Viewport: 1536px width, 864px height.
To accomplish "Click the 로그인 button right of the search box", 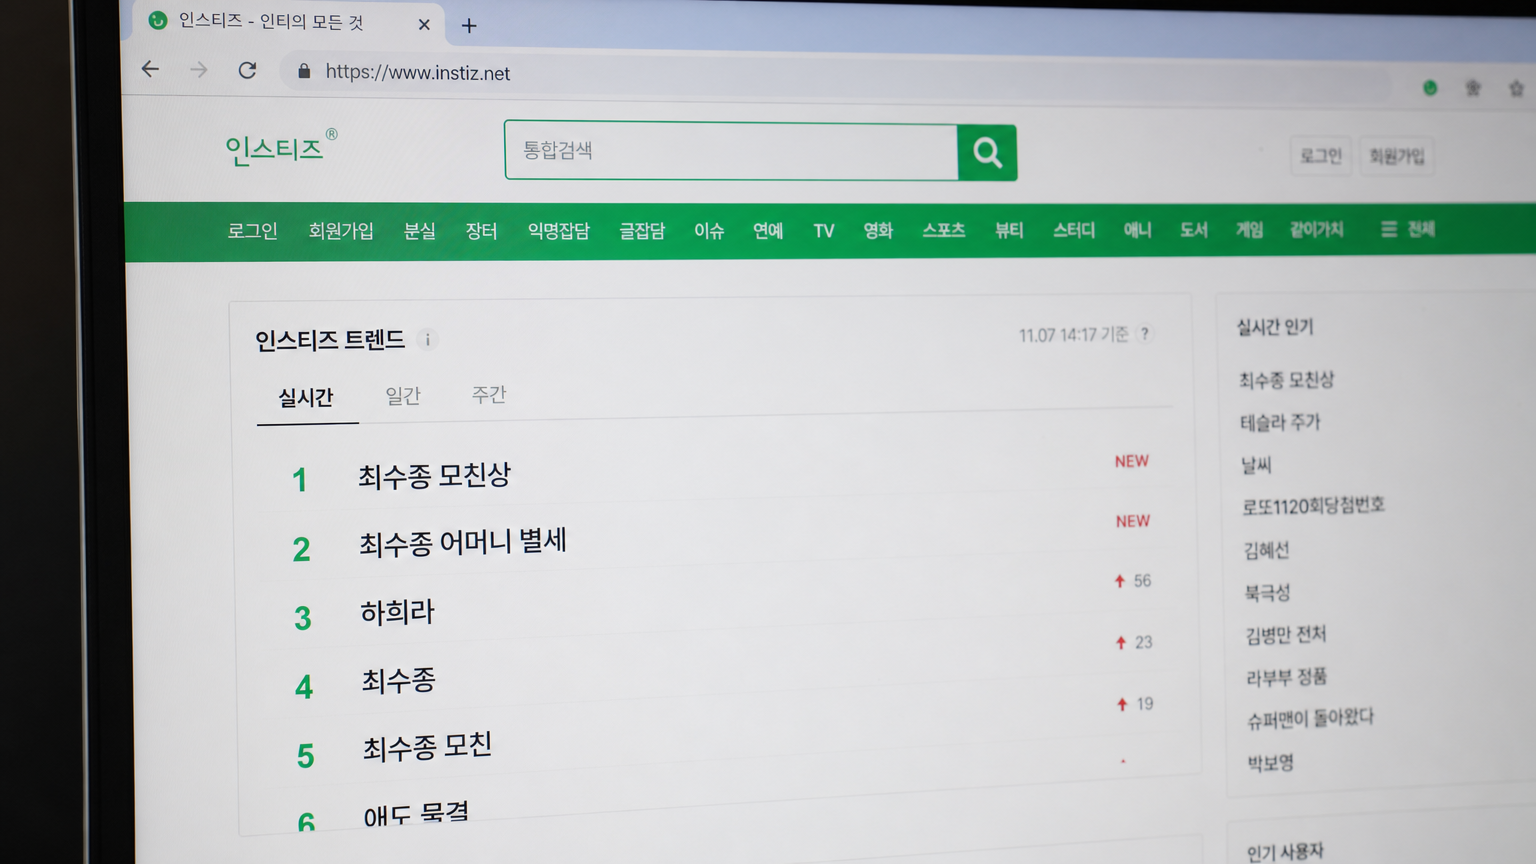I will click(1321, 156).
